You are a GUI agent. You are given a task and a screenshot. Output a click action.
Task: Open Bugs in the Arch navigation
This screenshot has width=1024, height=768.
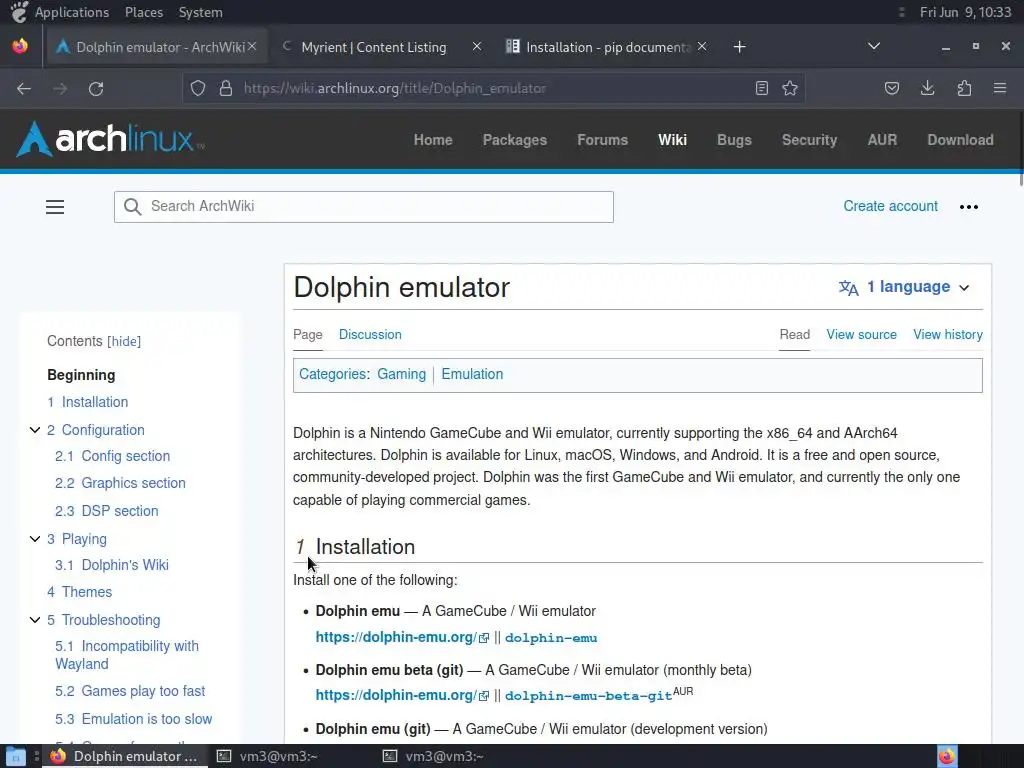(x=734, y=140)
